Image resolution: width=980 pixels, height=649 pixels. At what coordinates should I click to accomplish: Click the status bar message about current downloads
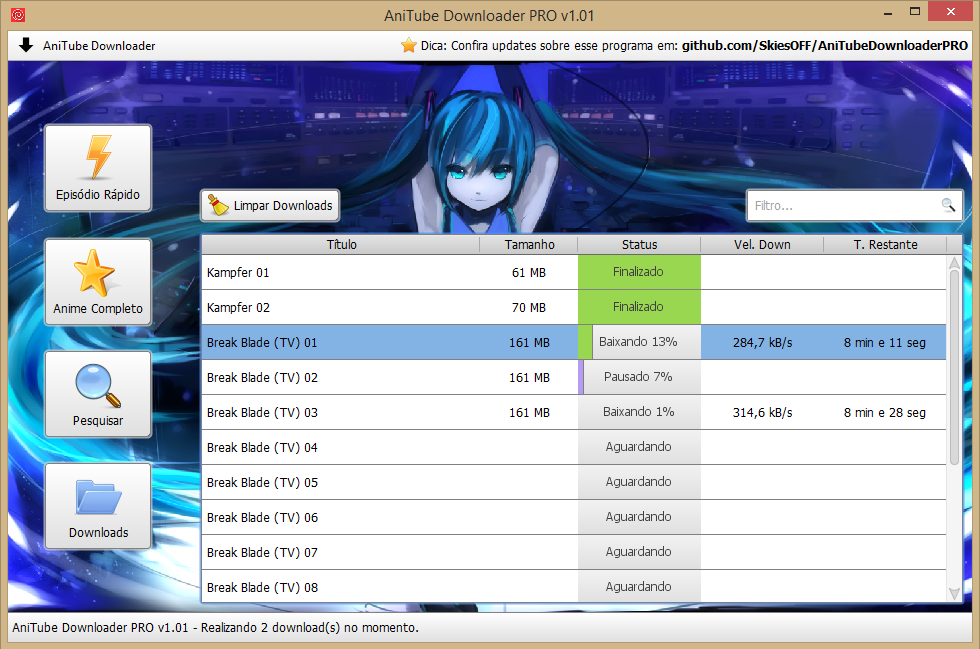[x=216, y=628]
